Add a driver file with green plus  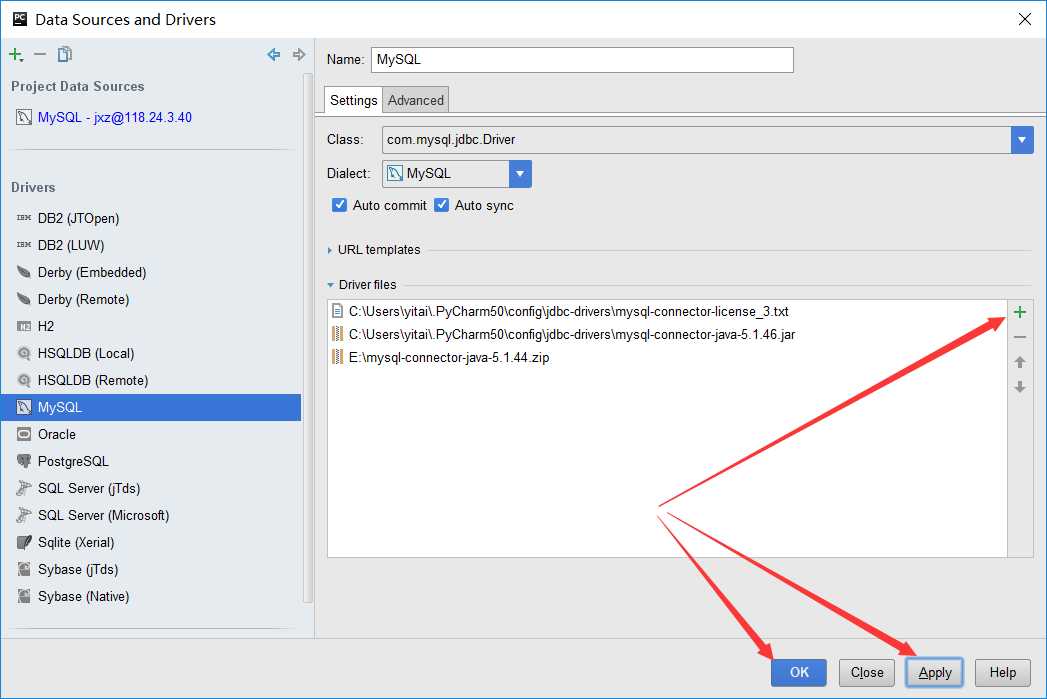1020,312
